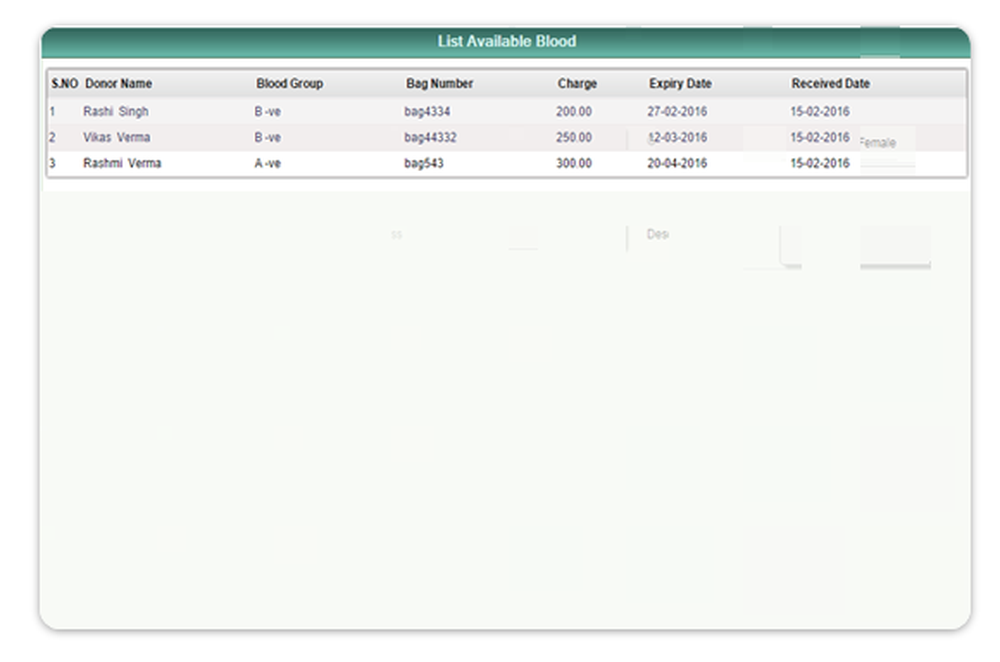Click expiry date 12-03-2016

coord(677,137)
